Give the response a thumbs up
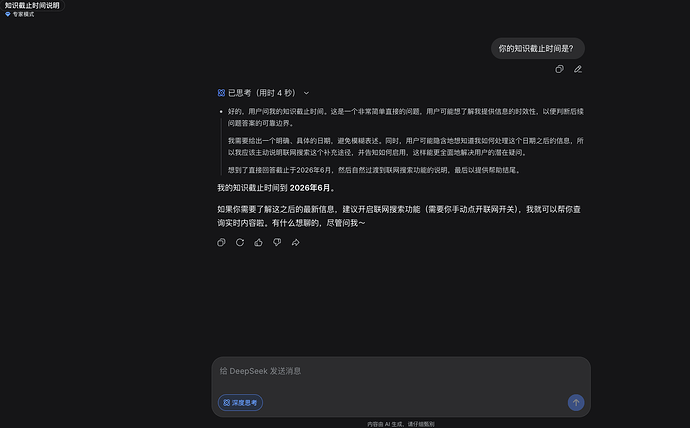 (x=258, y=242)
